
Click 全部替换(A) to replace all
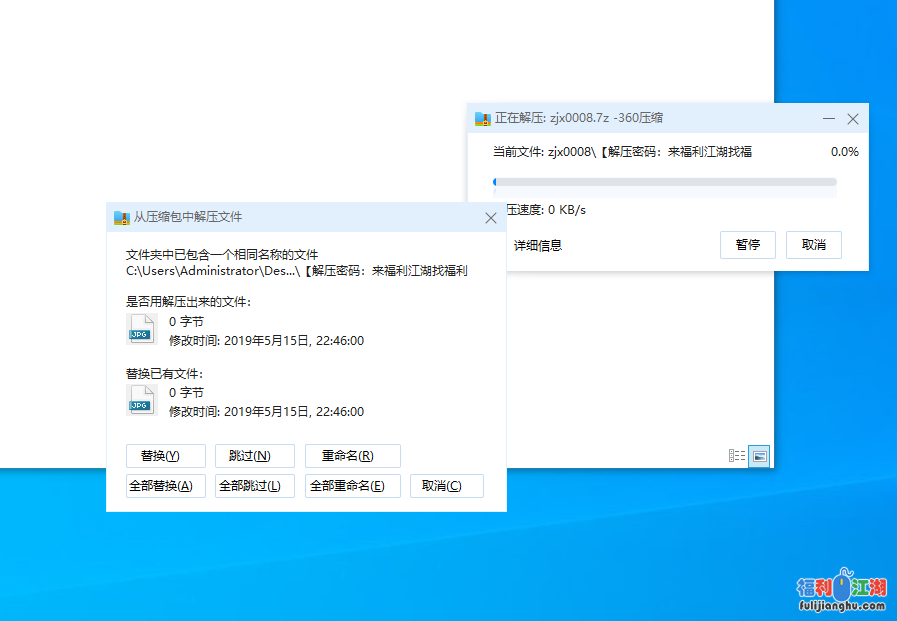(166, 486)
